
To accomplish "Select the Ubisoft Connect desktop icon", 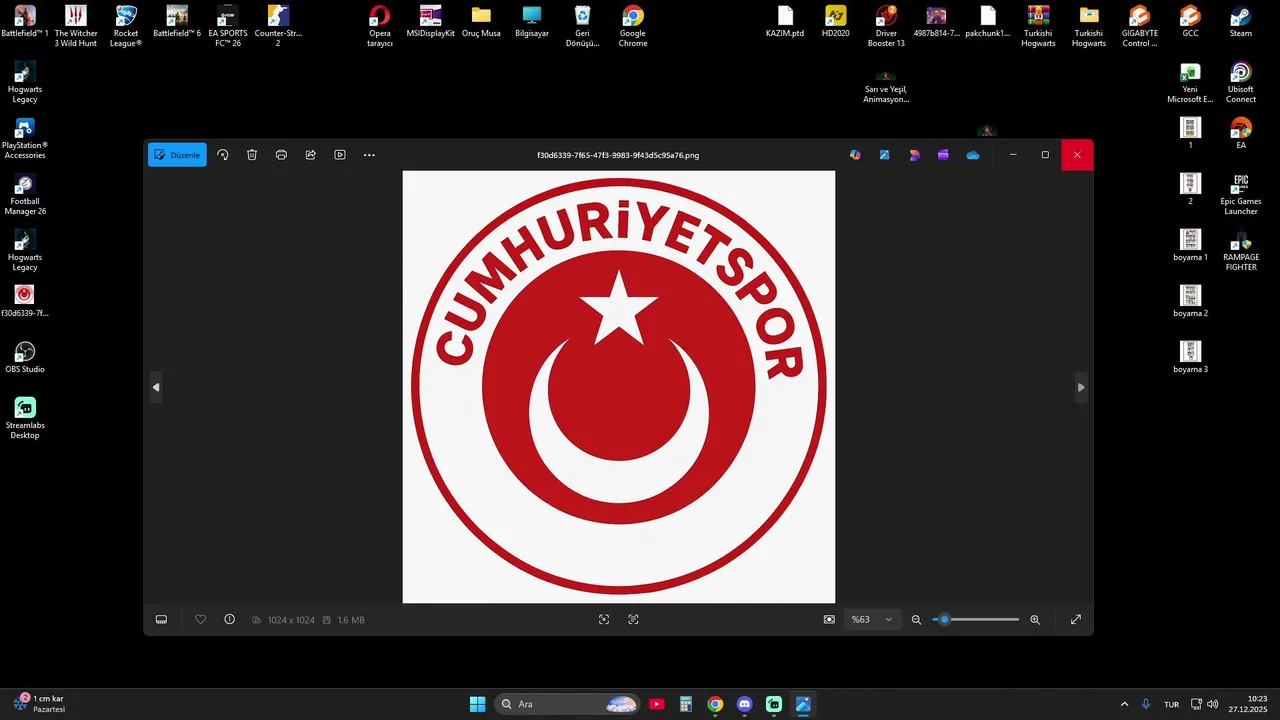I will [x=1241, y=82].
